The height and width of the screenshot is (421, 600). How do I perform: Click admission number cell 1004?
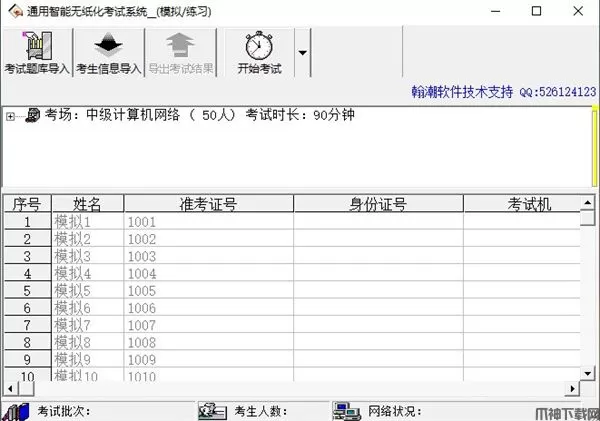click(209, 273)
